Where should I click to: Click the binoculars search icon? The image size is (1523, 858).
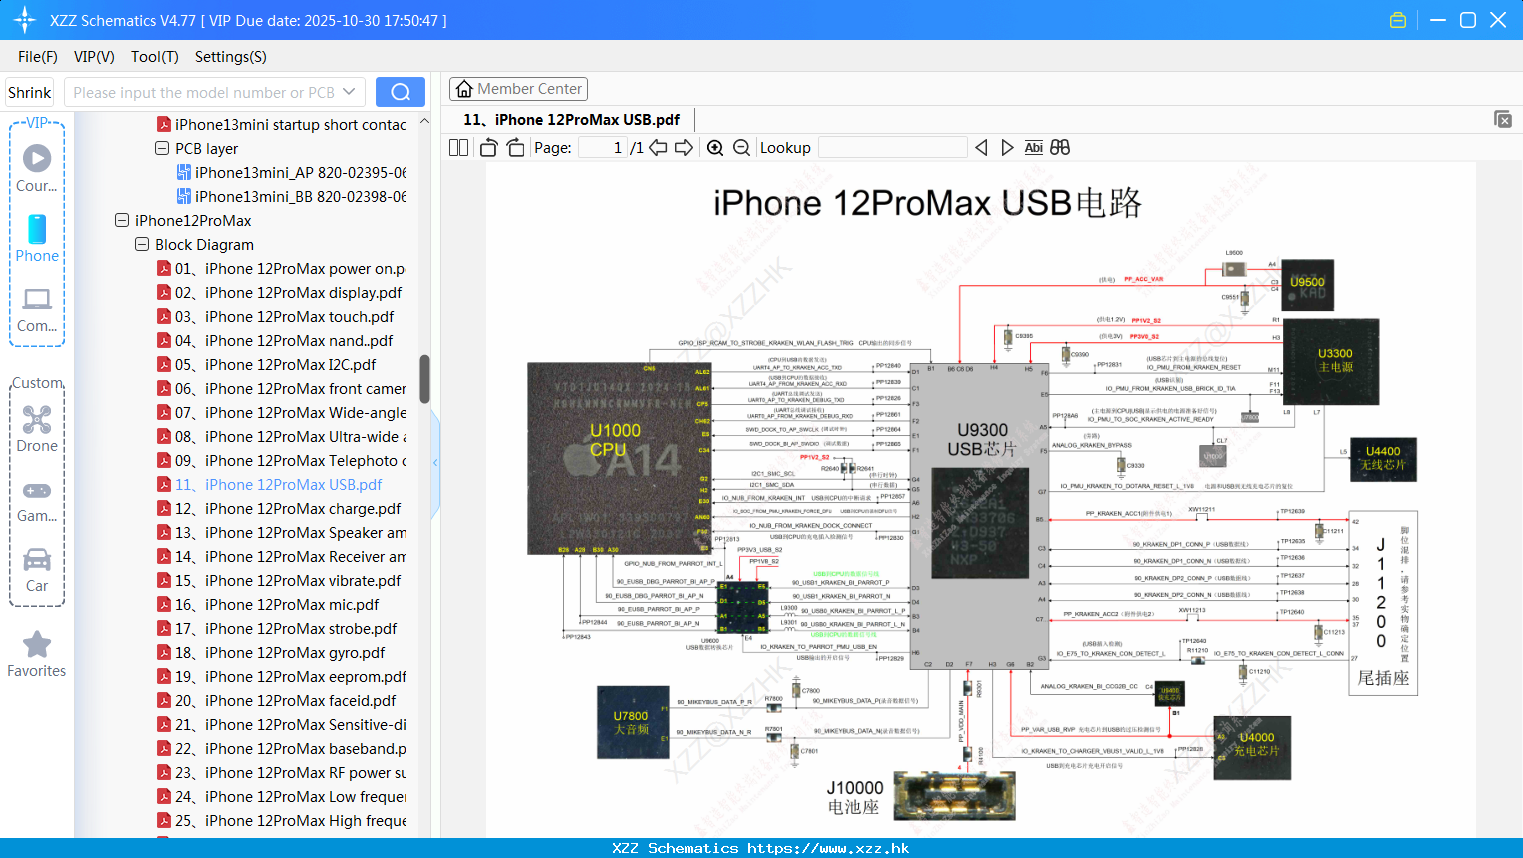pos(1060,148)
